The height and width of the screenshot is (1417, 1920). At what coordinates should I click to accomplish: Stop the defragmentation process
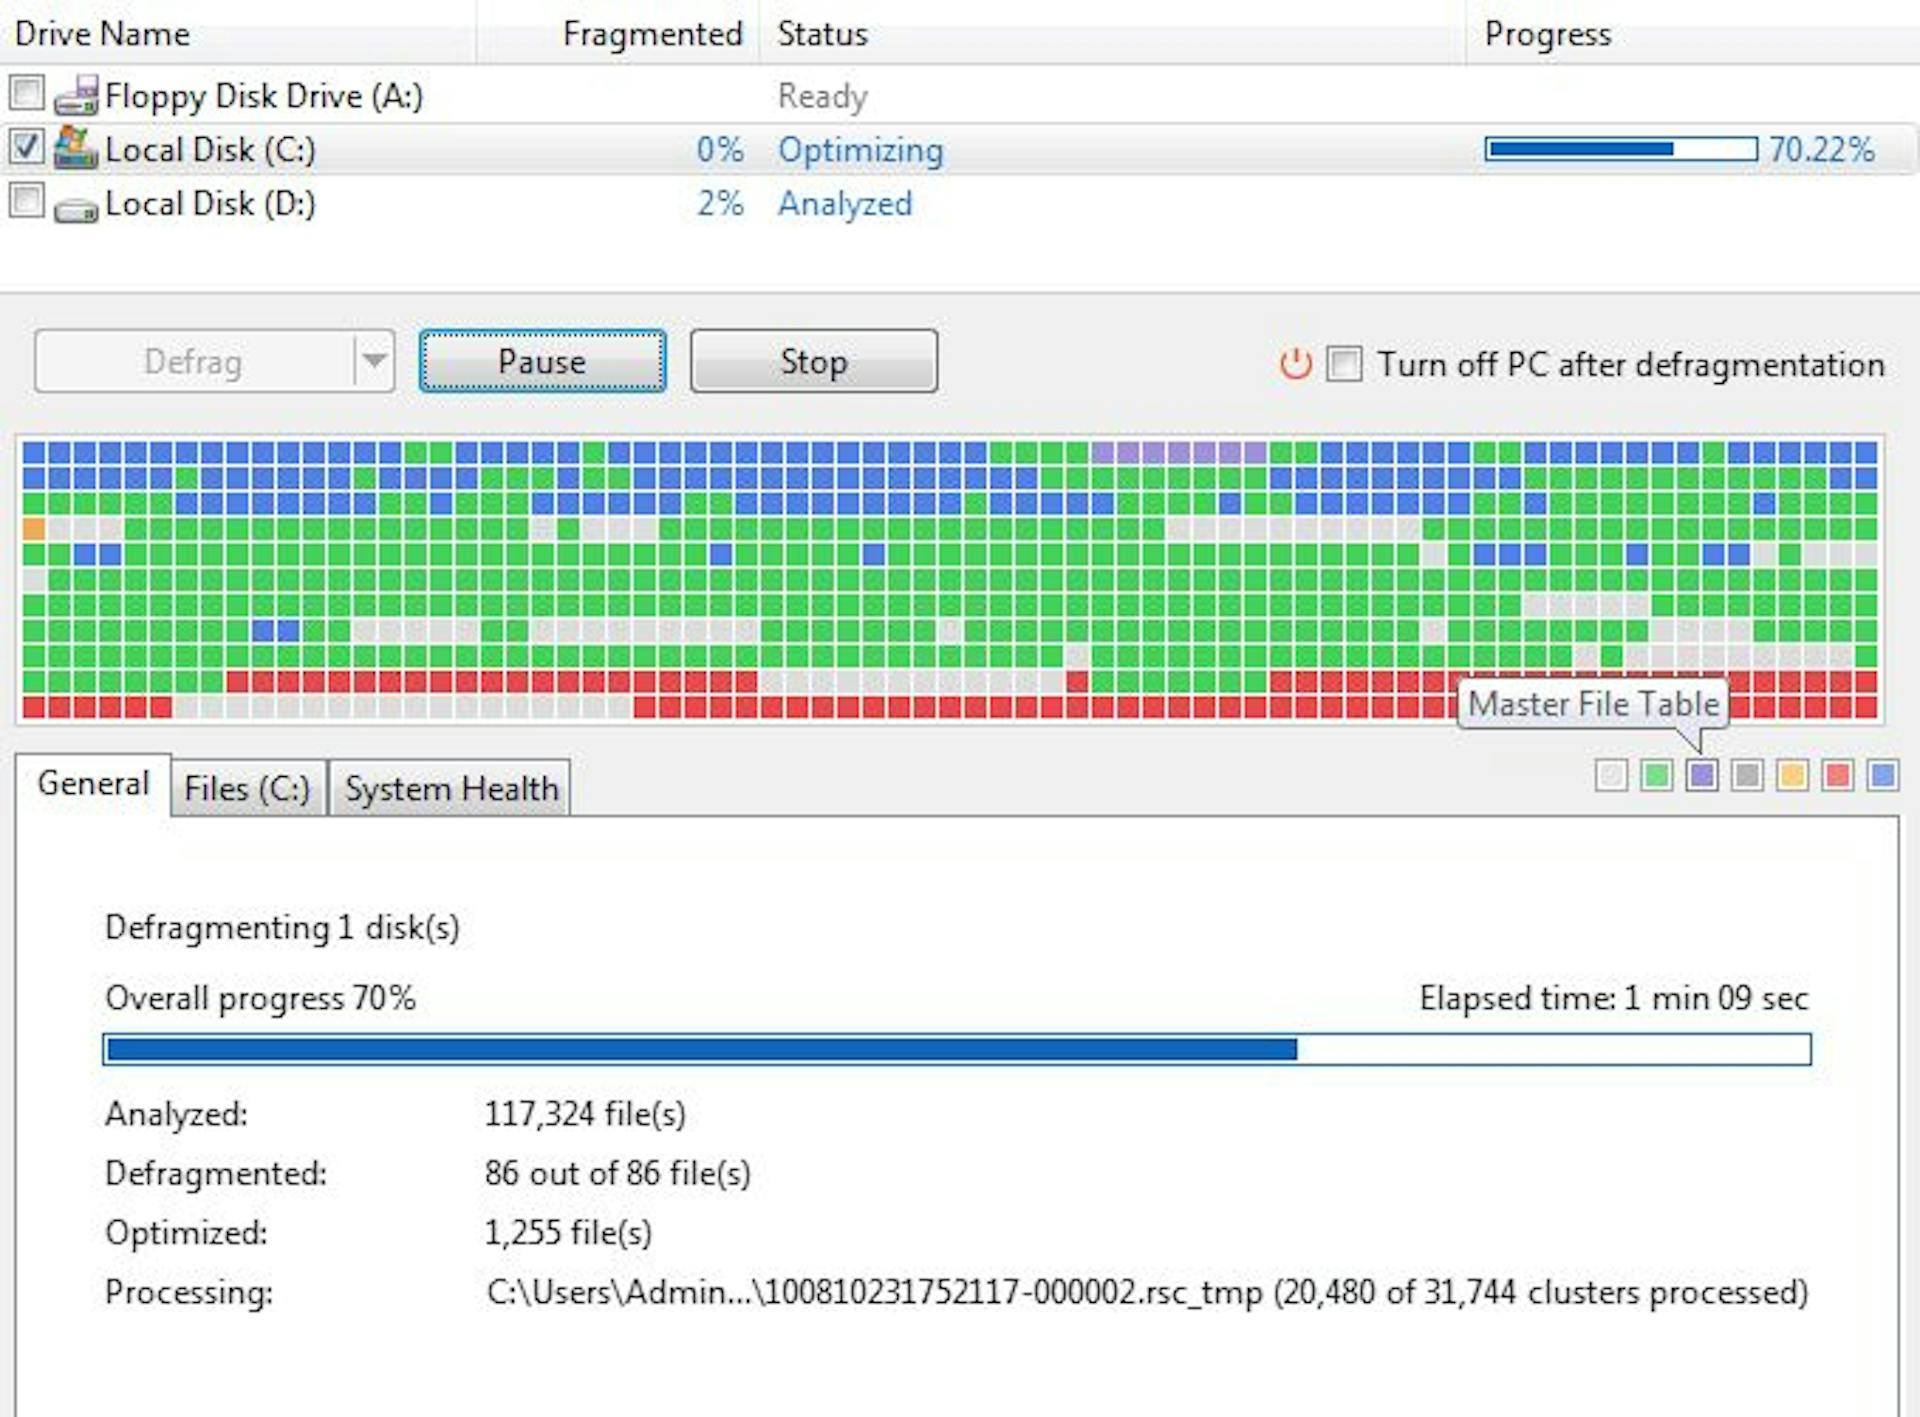pyautogui.click(x=813, y=361)
